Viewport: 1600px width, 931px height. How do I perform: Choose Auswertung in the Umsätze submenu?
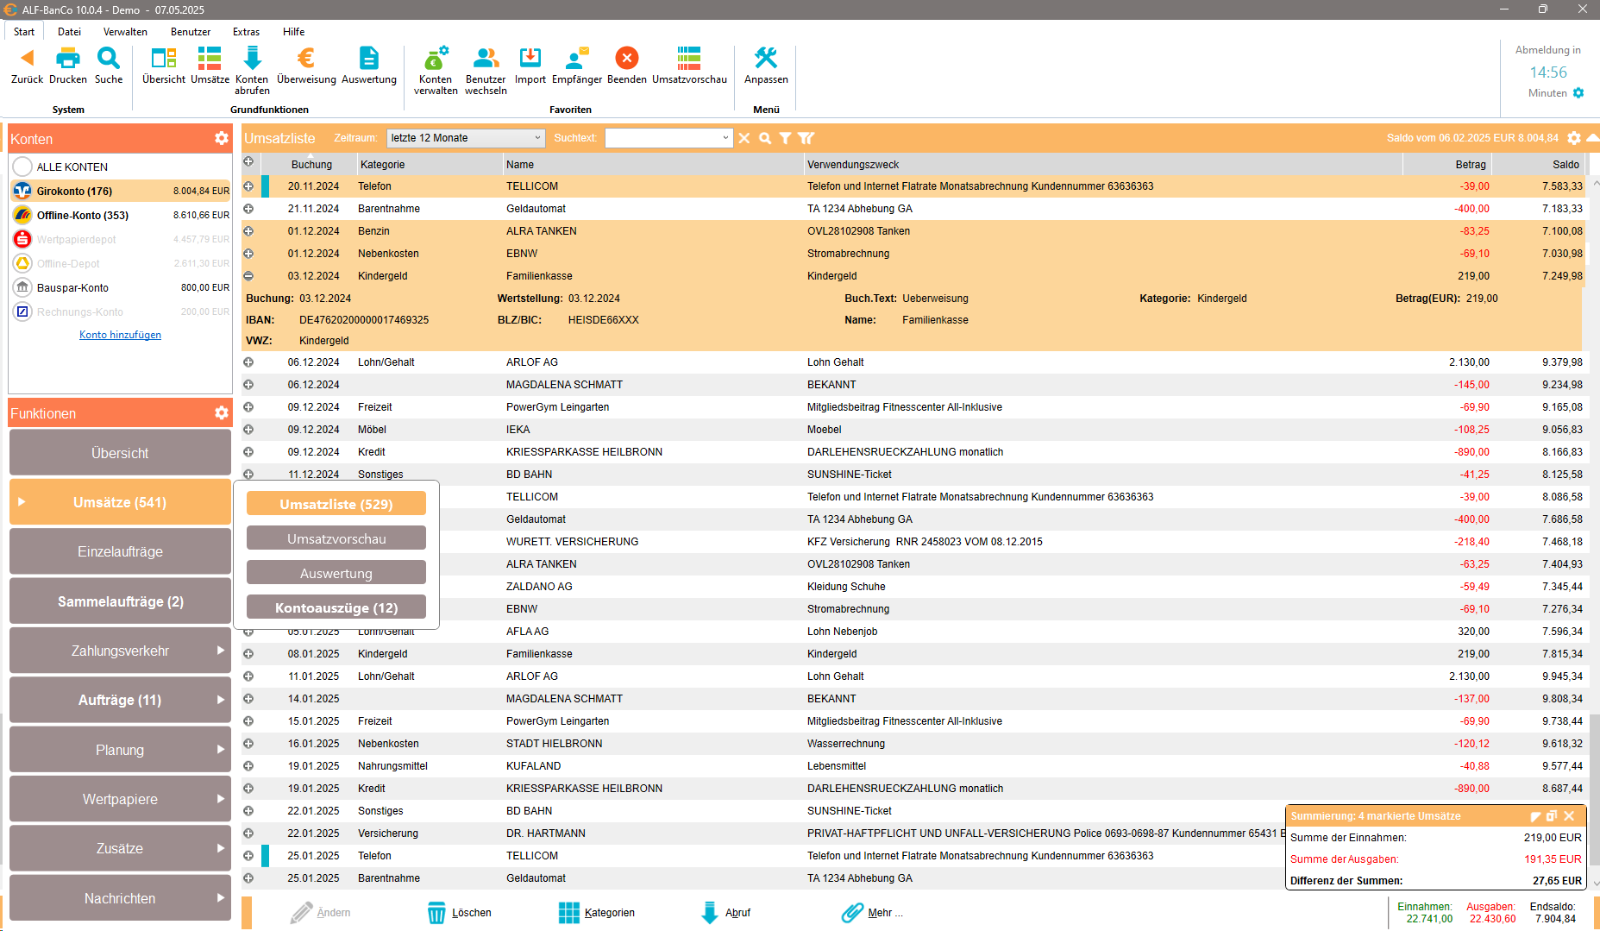[336, 573]
